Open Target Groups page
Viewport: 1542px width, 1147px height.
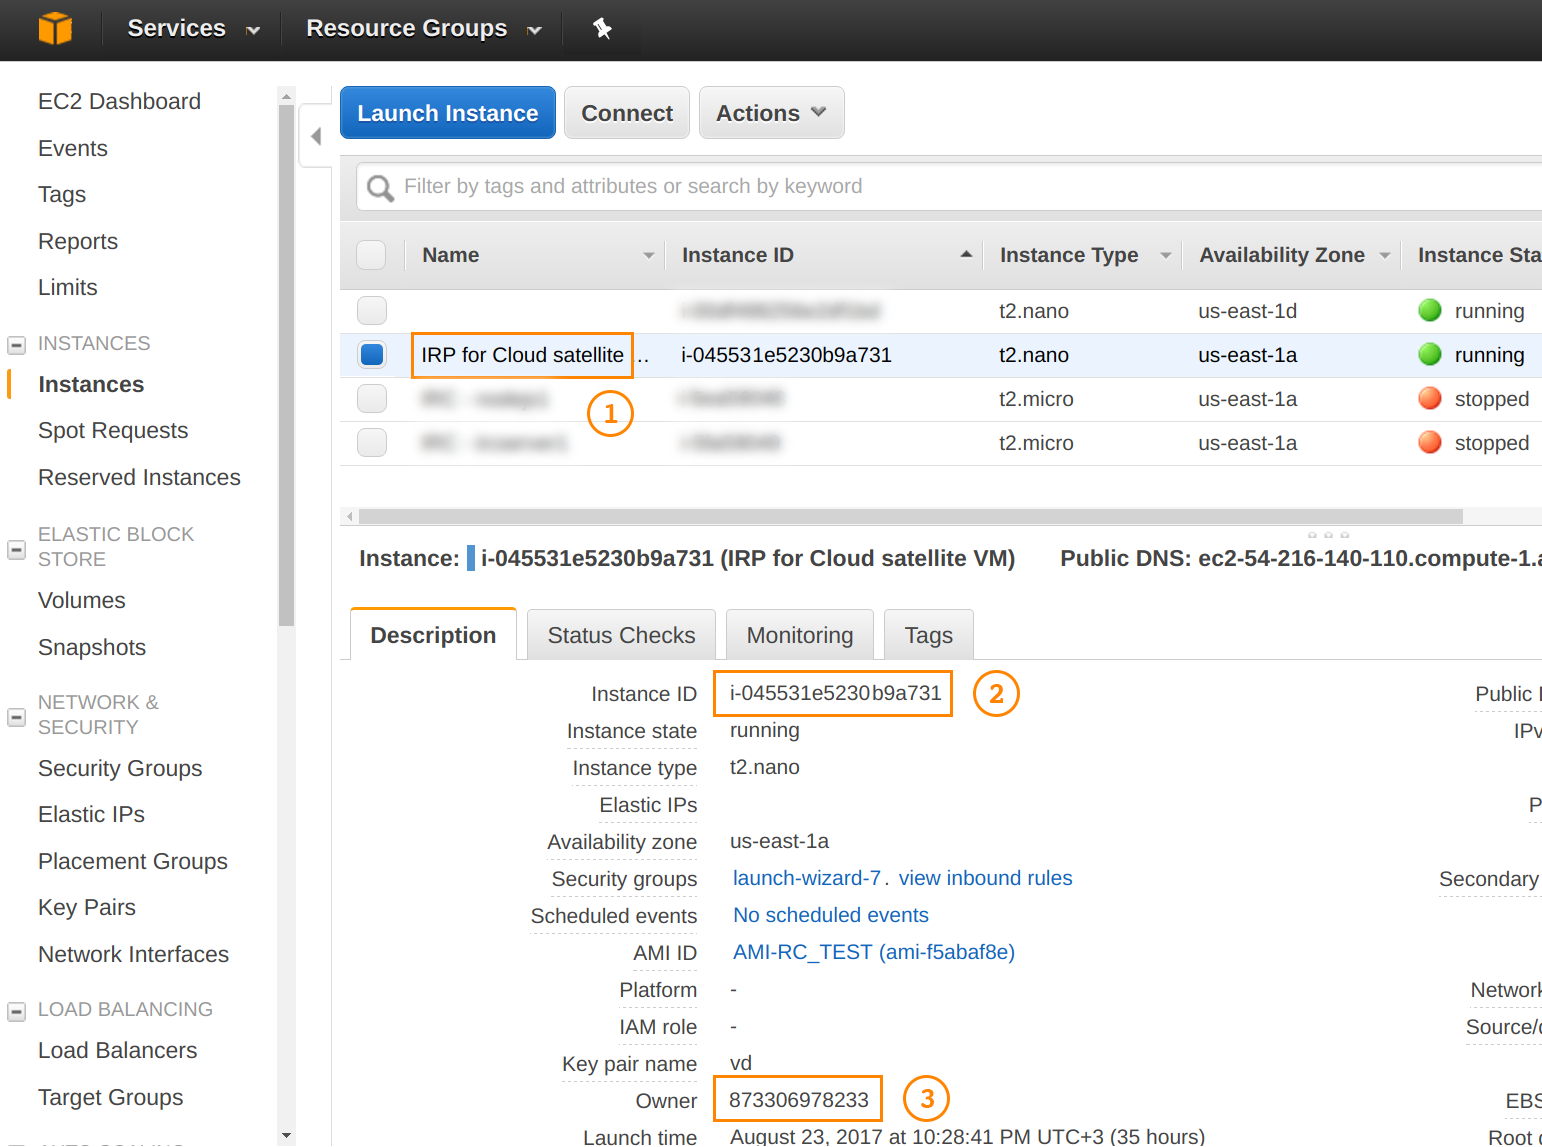[x=110, y=1097]
